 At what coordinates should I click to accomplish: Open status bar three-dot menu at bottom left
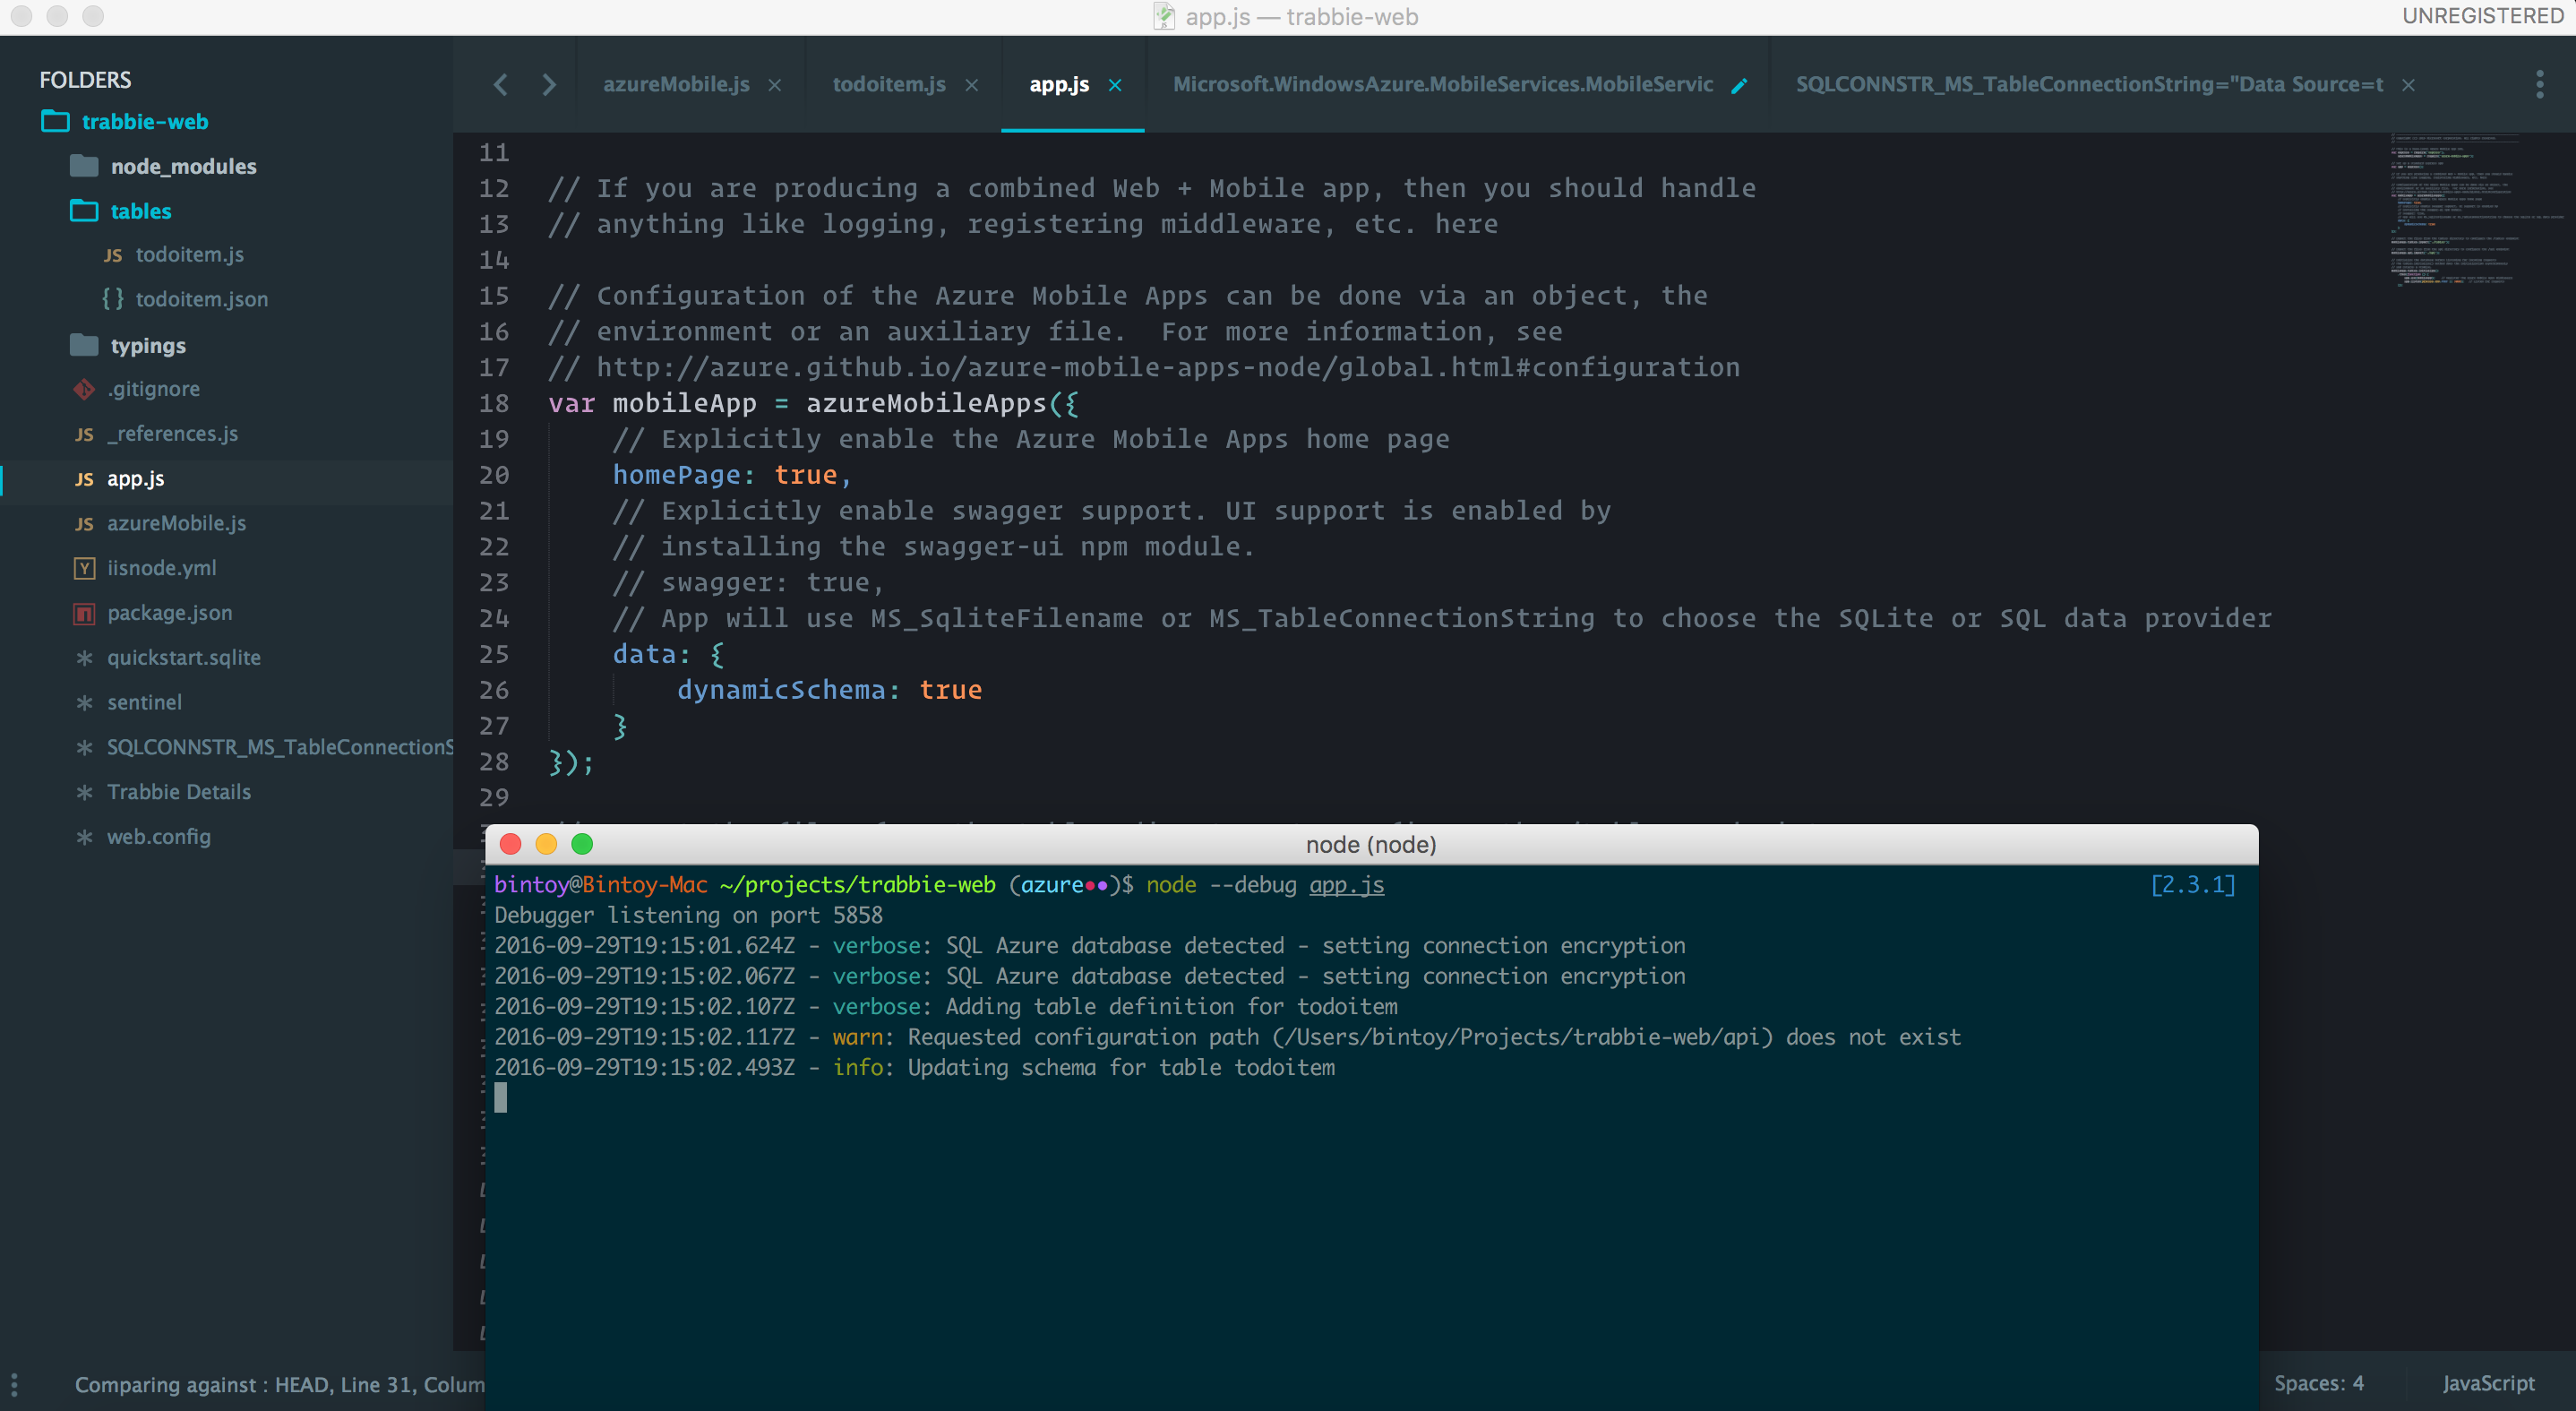[x=14, y=1384]
